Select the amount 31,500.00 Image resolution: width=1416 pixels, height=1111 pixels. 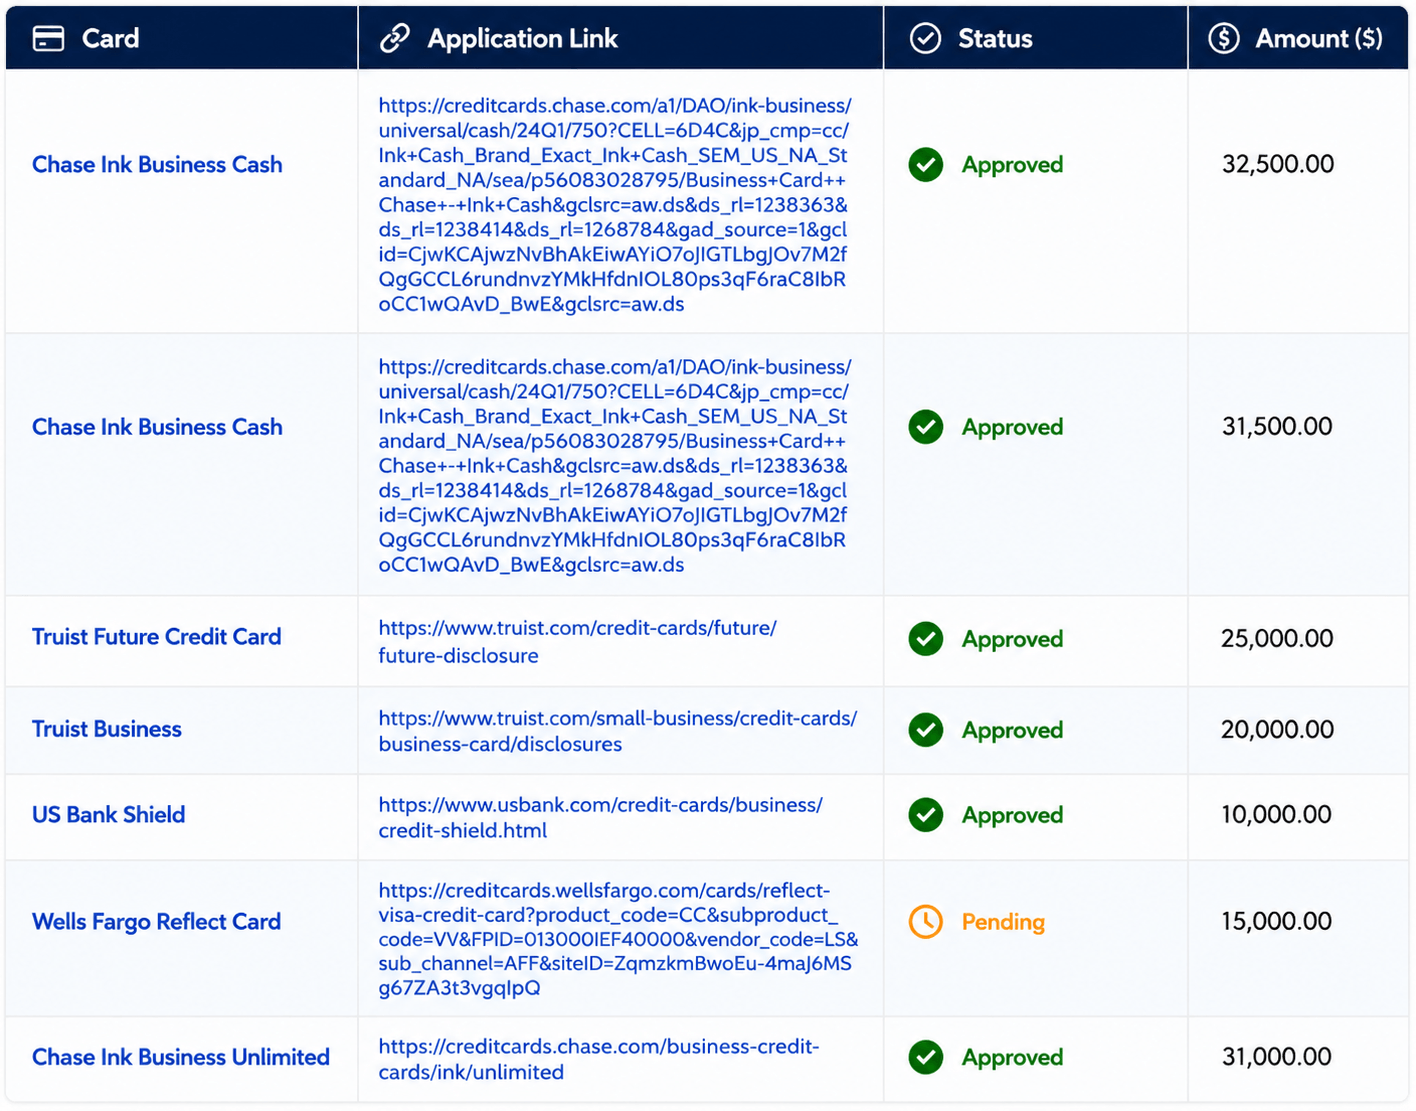[x=1277, y=426]
